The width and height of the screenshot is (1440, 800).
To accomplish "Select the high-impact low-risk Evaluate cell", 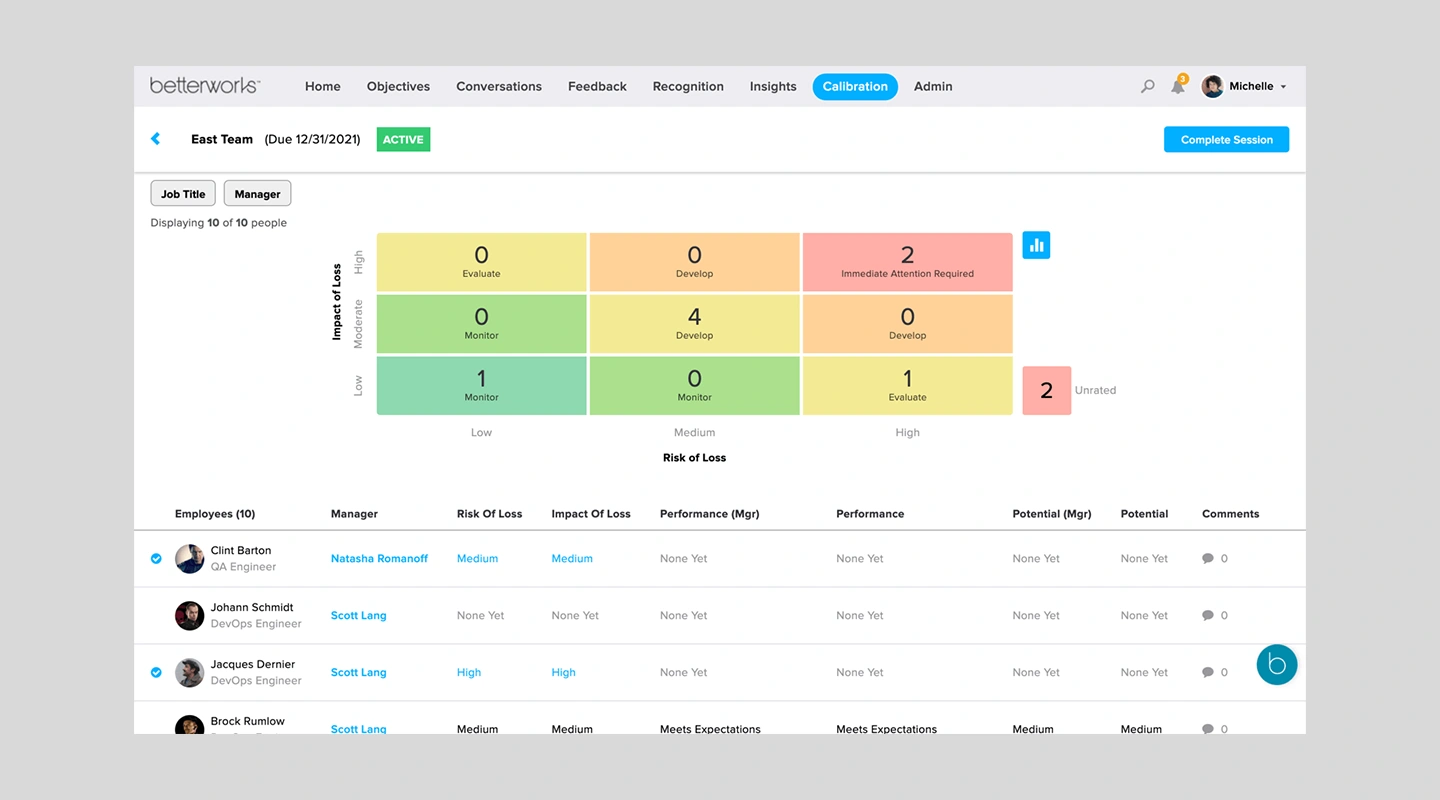I will pos(481,262).
